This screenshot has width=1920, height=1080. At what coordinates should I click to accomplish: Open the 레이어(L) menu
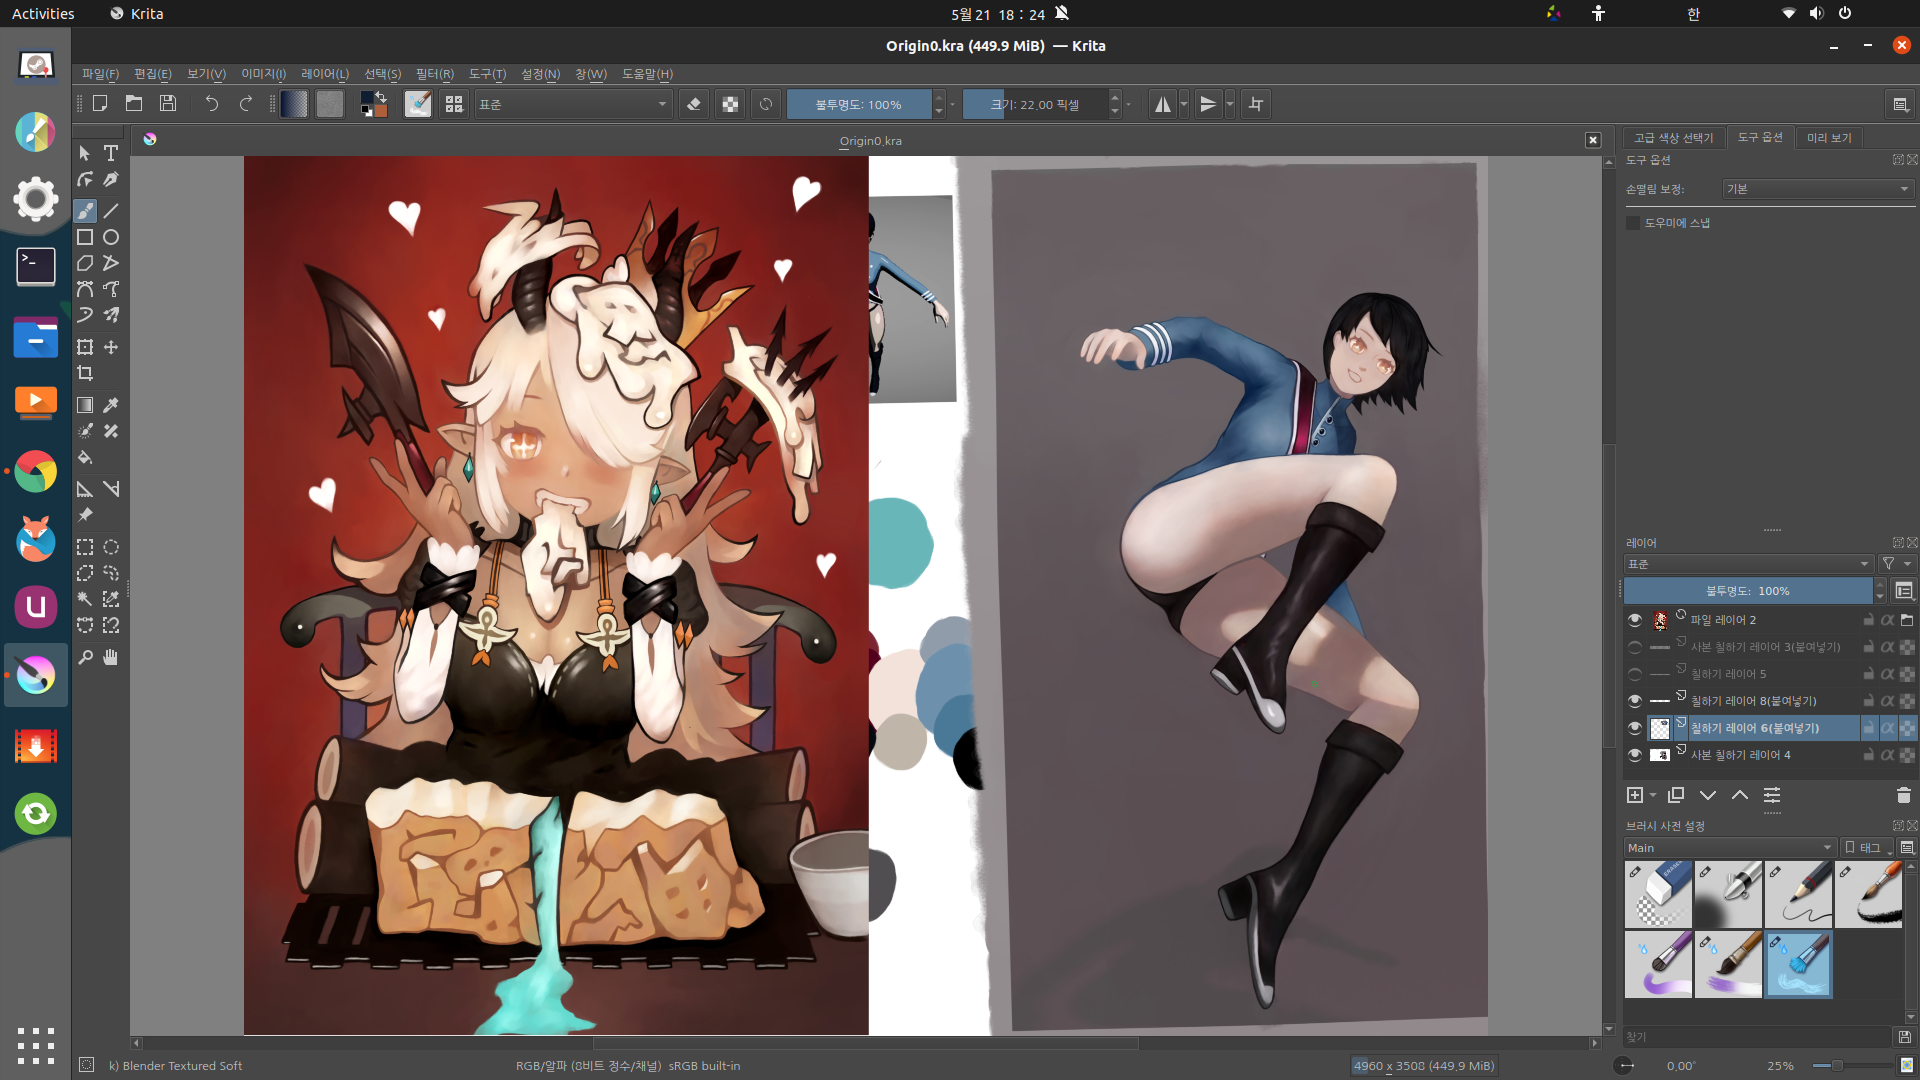(x=325, y=74)
